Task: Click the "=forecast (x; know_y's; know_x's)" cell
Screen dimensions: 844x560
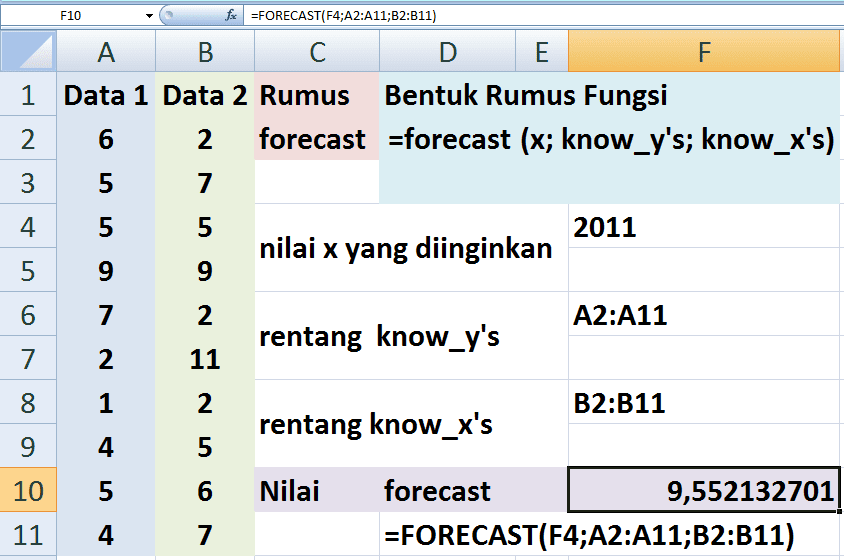Action: (610, 138)
